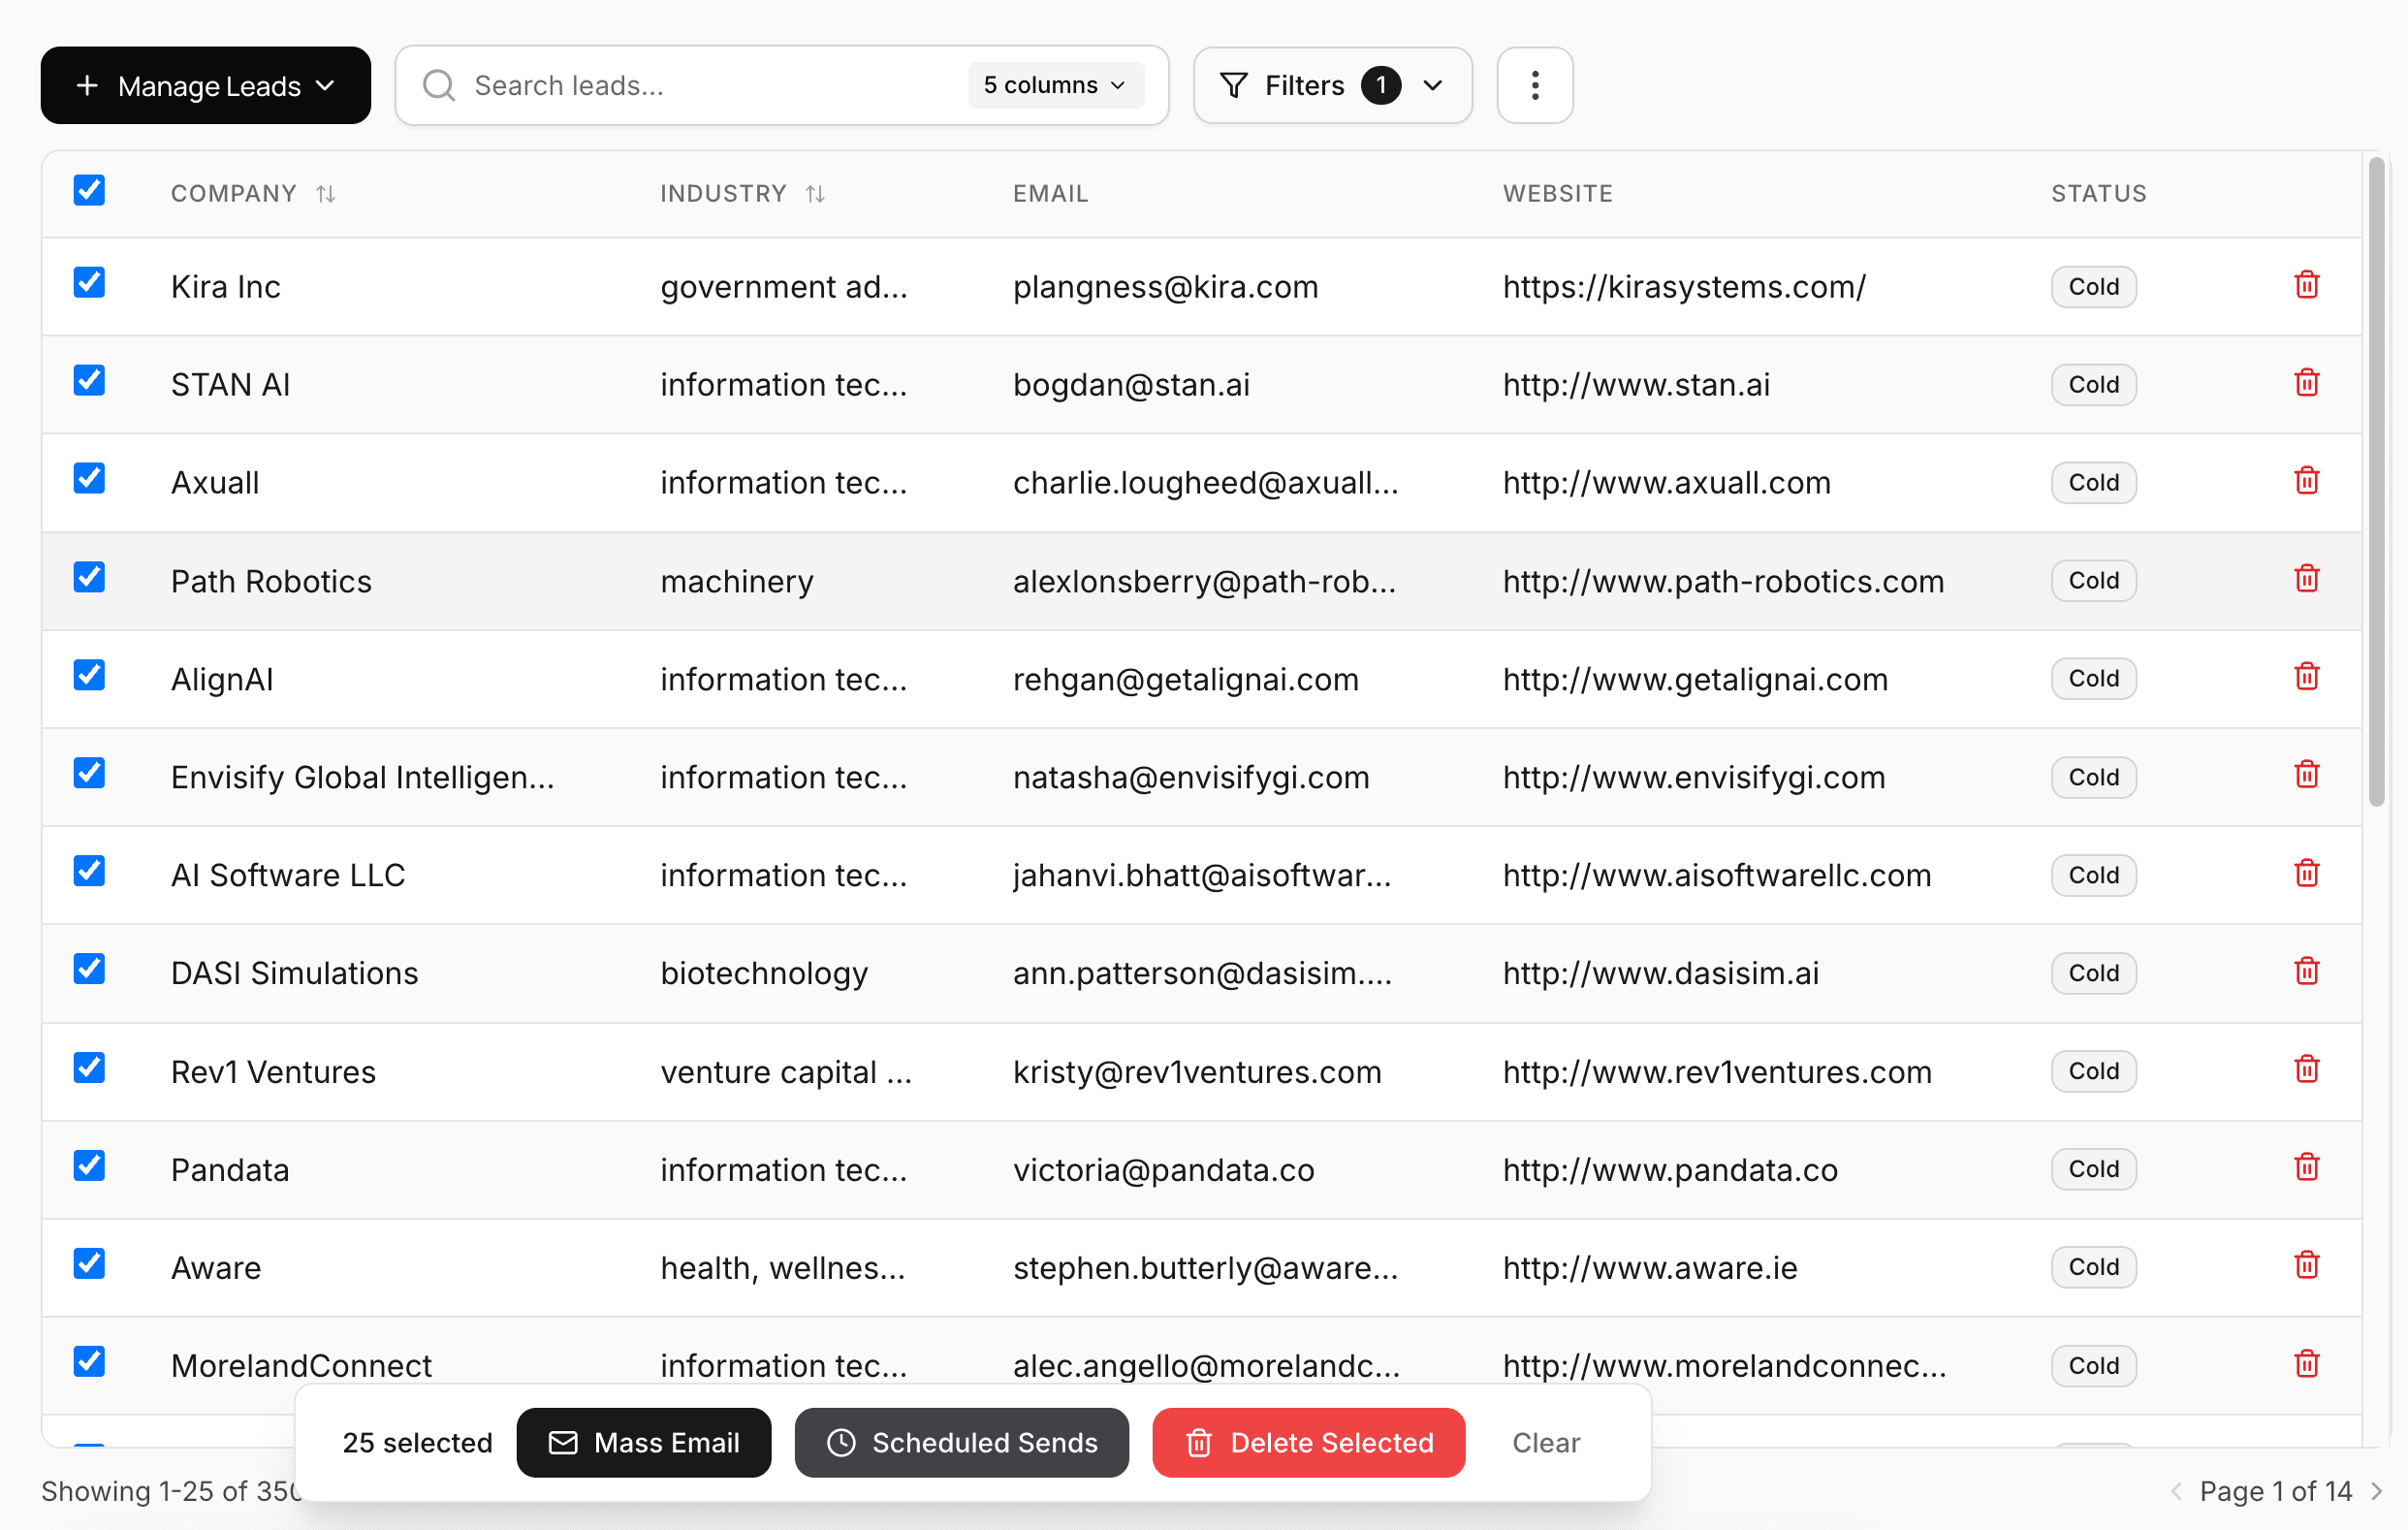
Task: Open Scheduled Sends from action bar
Action: click(961, 1442)
